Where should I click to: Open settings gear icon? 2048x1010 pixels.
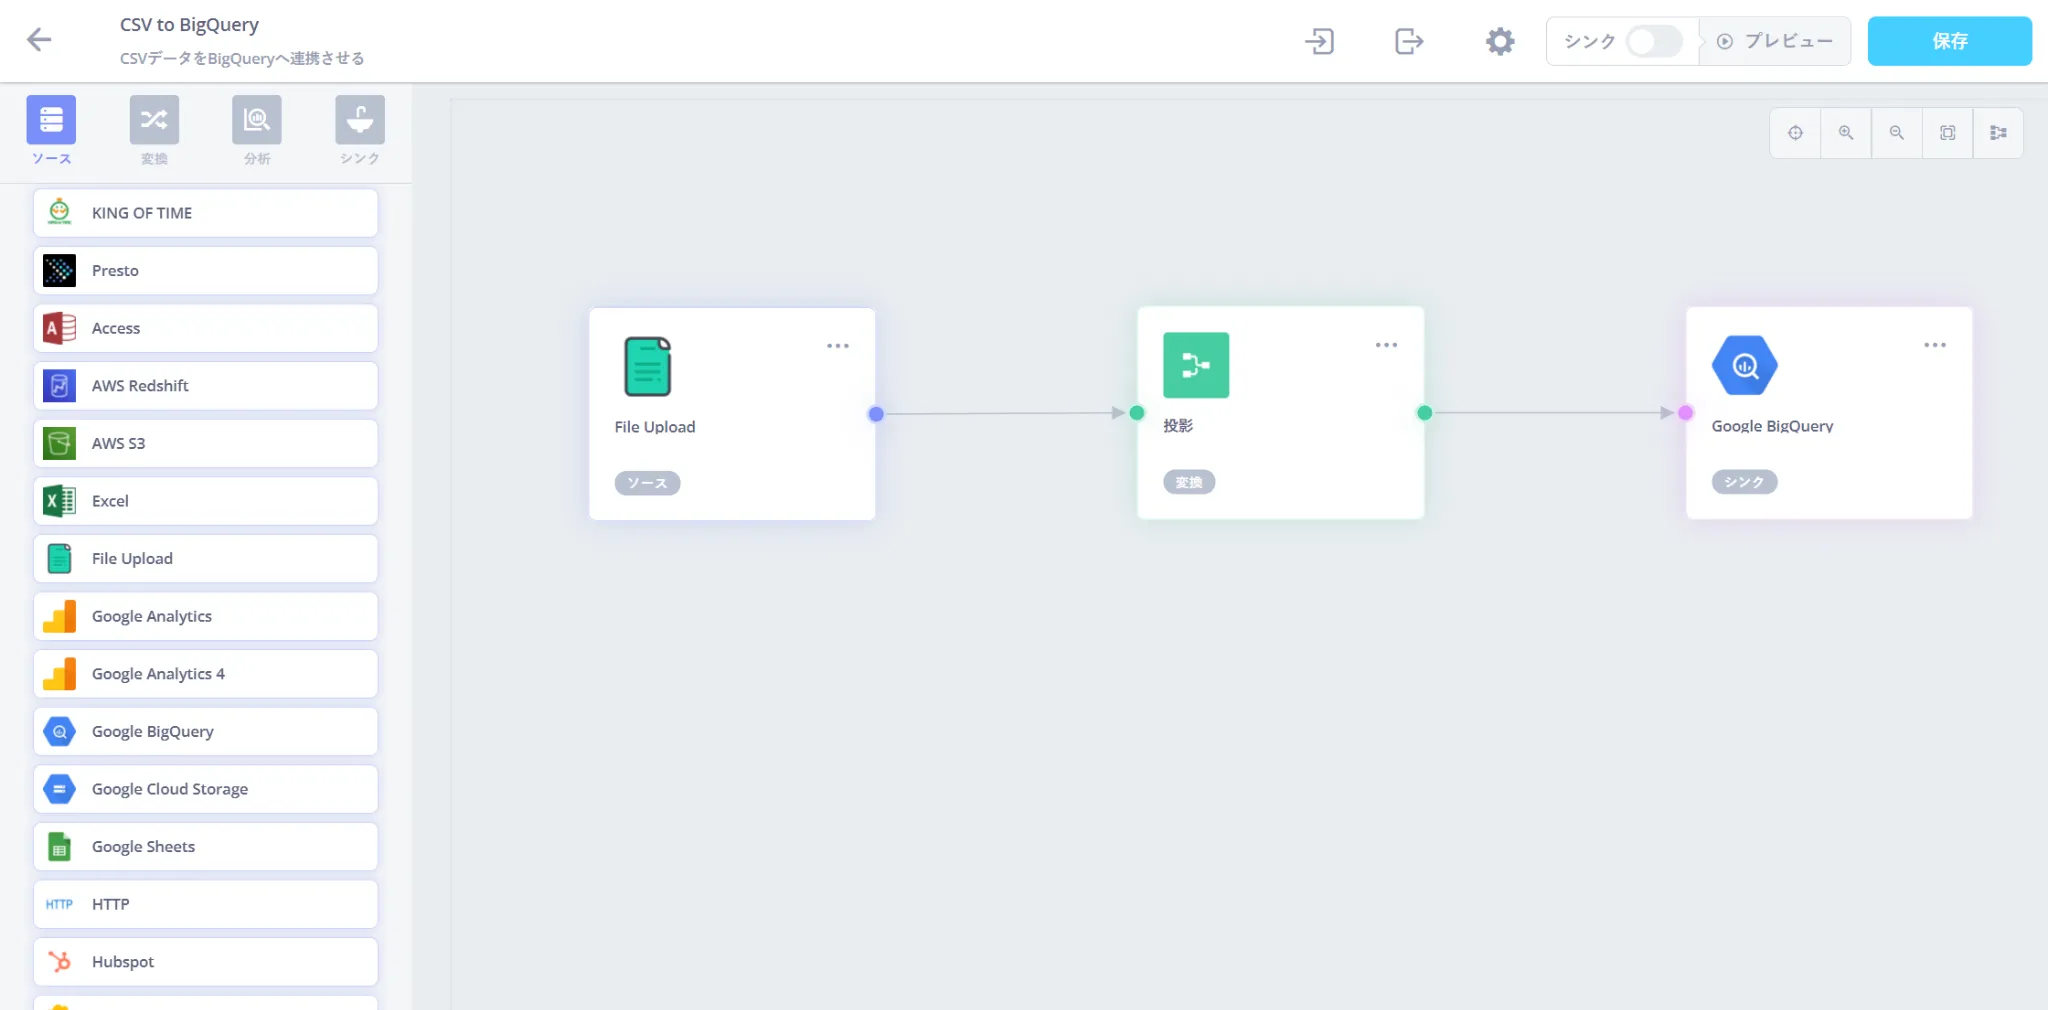coord(1499,41)
